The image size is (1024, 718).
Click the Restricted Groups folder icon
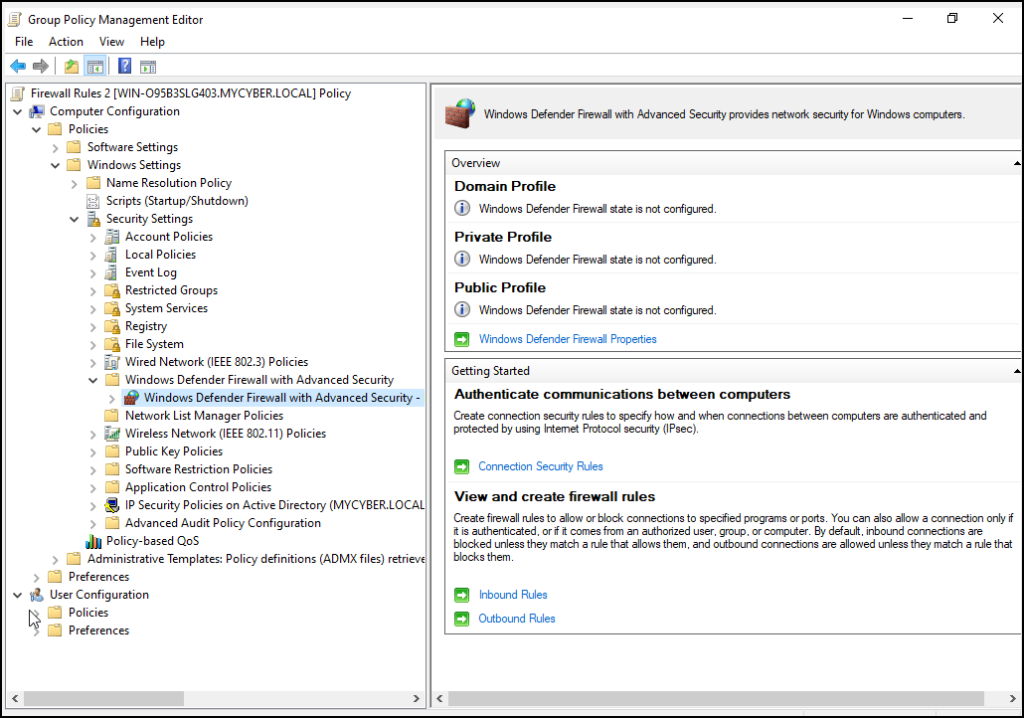point(112,291)
